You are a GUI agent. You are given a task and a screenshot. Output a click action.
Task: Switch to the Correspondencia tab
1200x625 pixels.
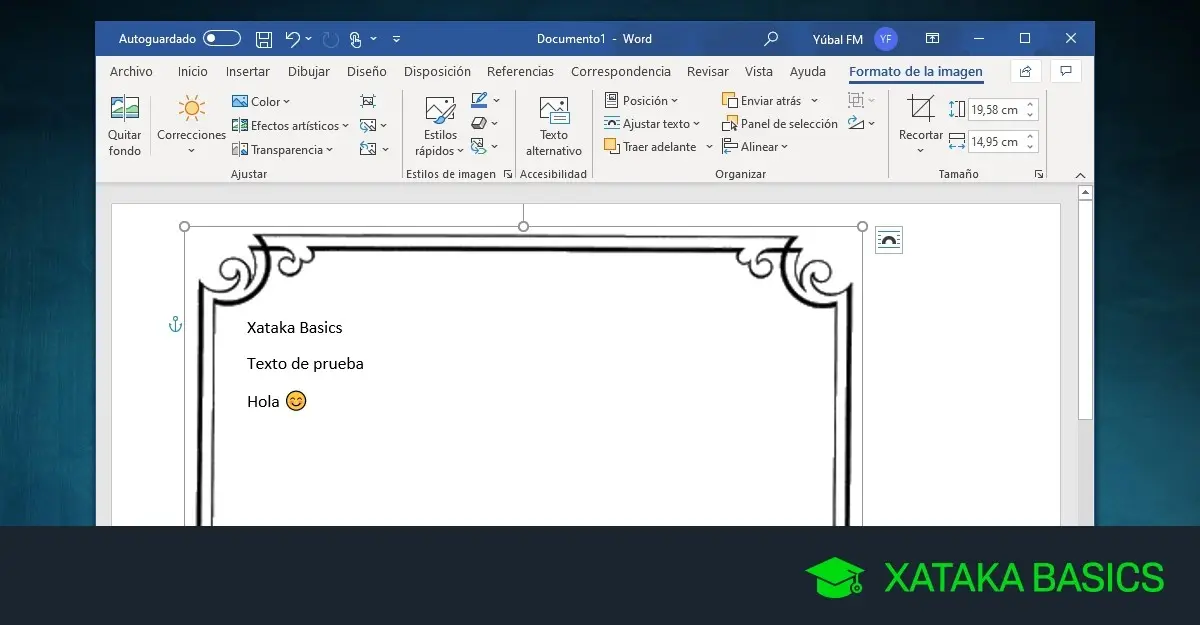tap(621, 71)
